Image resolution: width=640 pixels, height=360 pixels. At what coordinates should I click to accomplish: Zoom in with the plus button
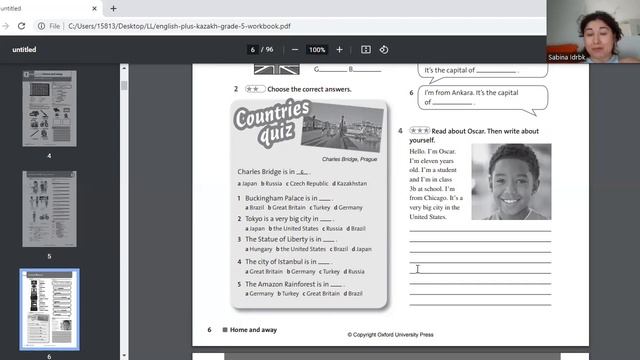pyautogui.click(x=339, y=50)
